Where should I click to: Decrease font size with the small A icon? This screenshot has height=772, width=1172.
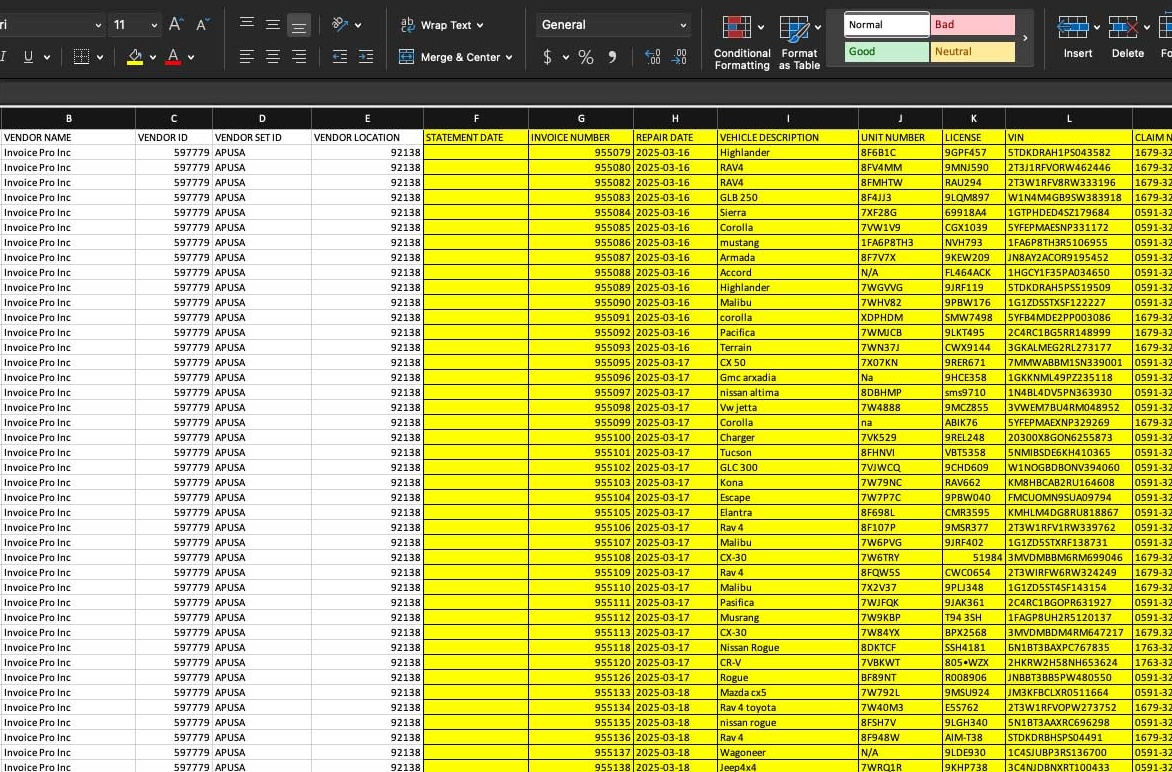click(202, 25)
